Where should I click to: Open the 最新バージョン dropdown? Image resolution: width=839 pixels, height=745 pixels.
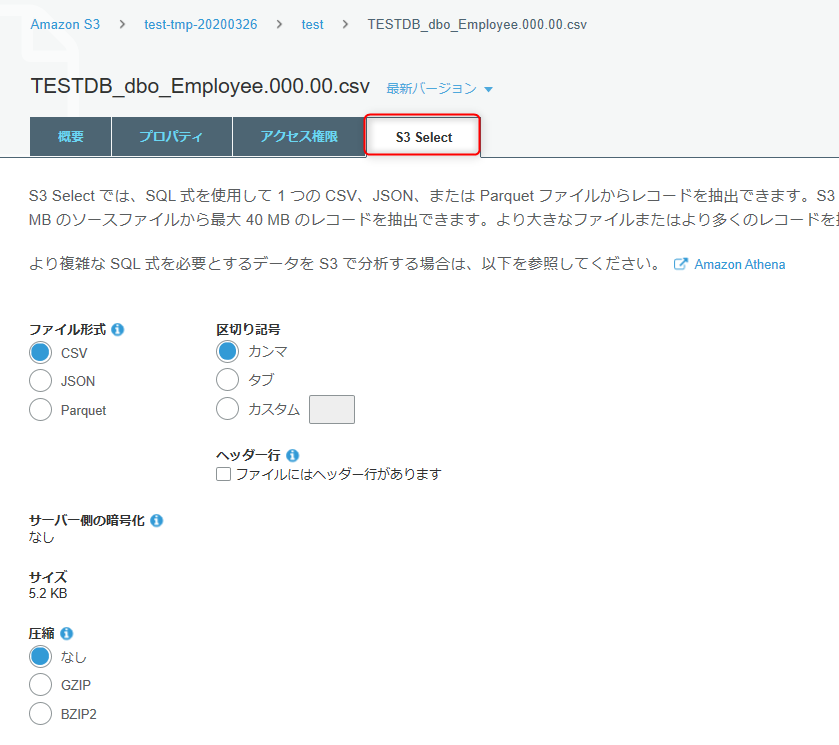click(438, 88)
